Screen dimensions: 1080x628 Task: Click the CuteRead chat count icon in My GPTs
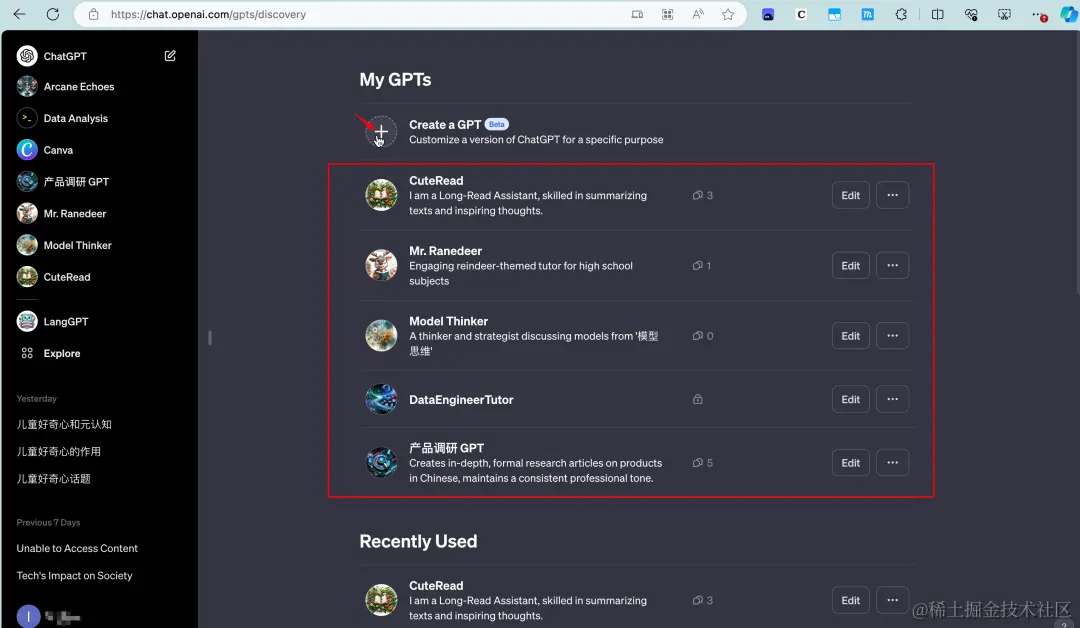point(698,196)
